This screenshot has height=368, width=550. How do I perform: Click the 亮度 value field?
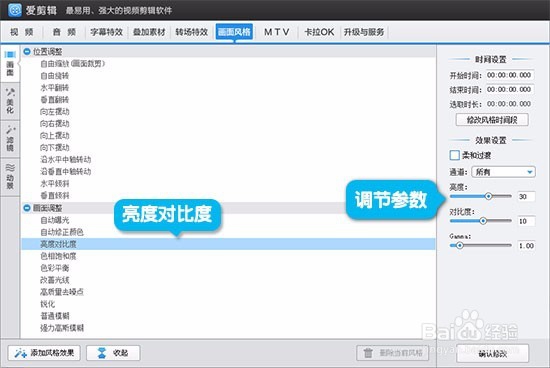(x=526, y=196)
